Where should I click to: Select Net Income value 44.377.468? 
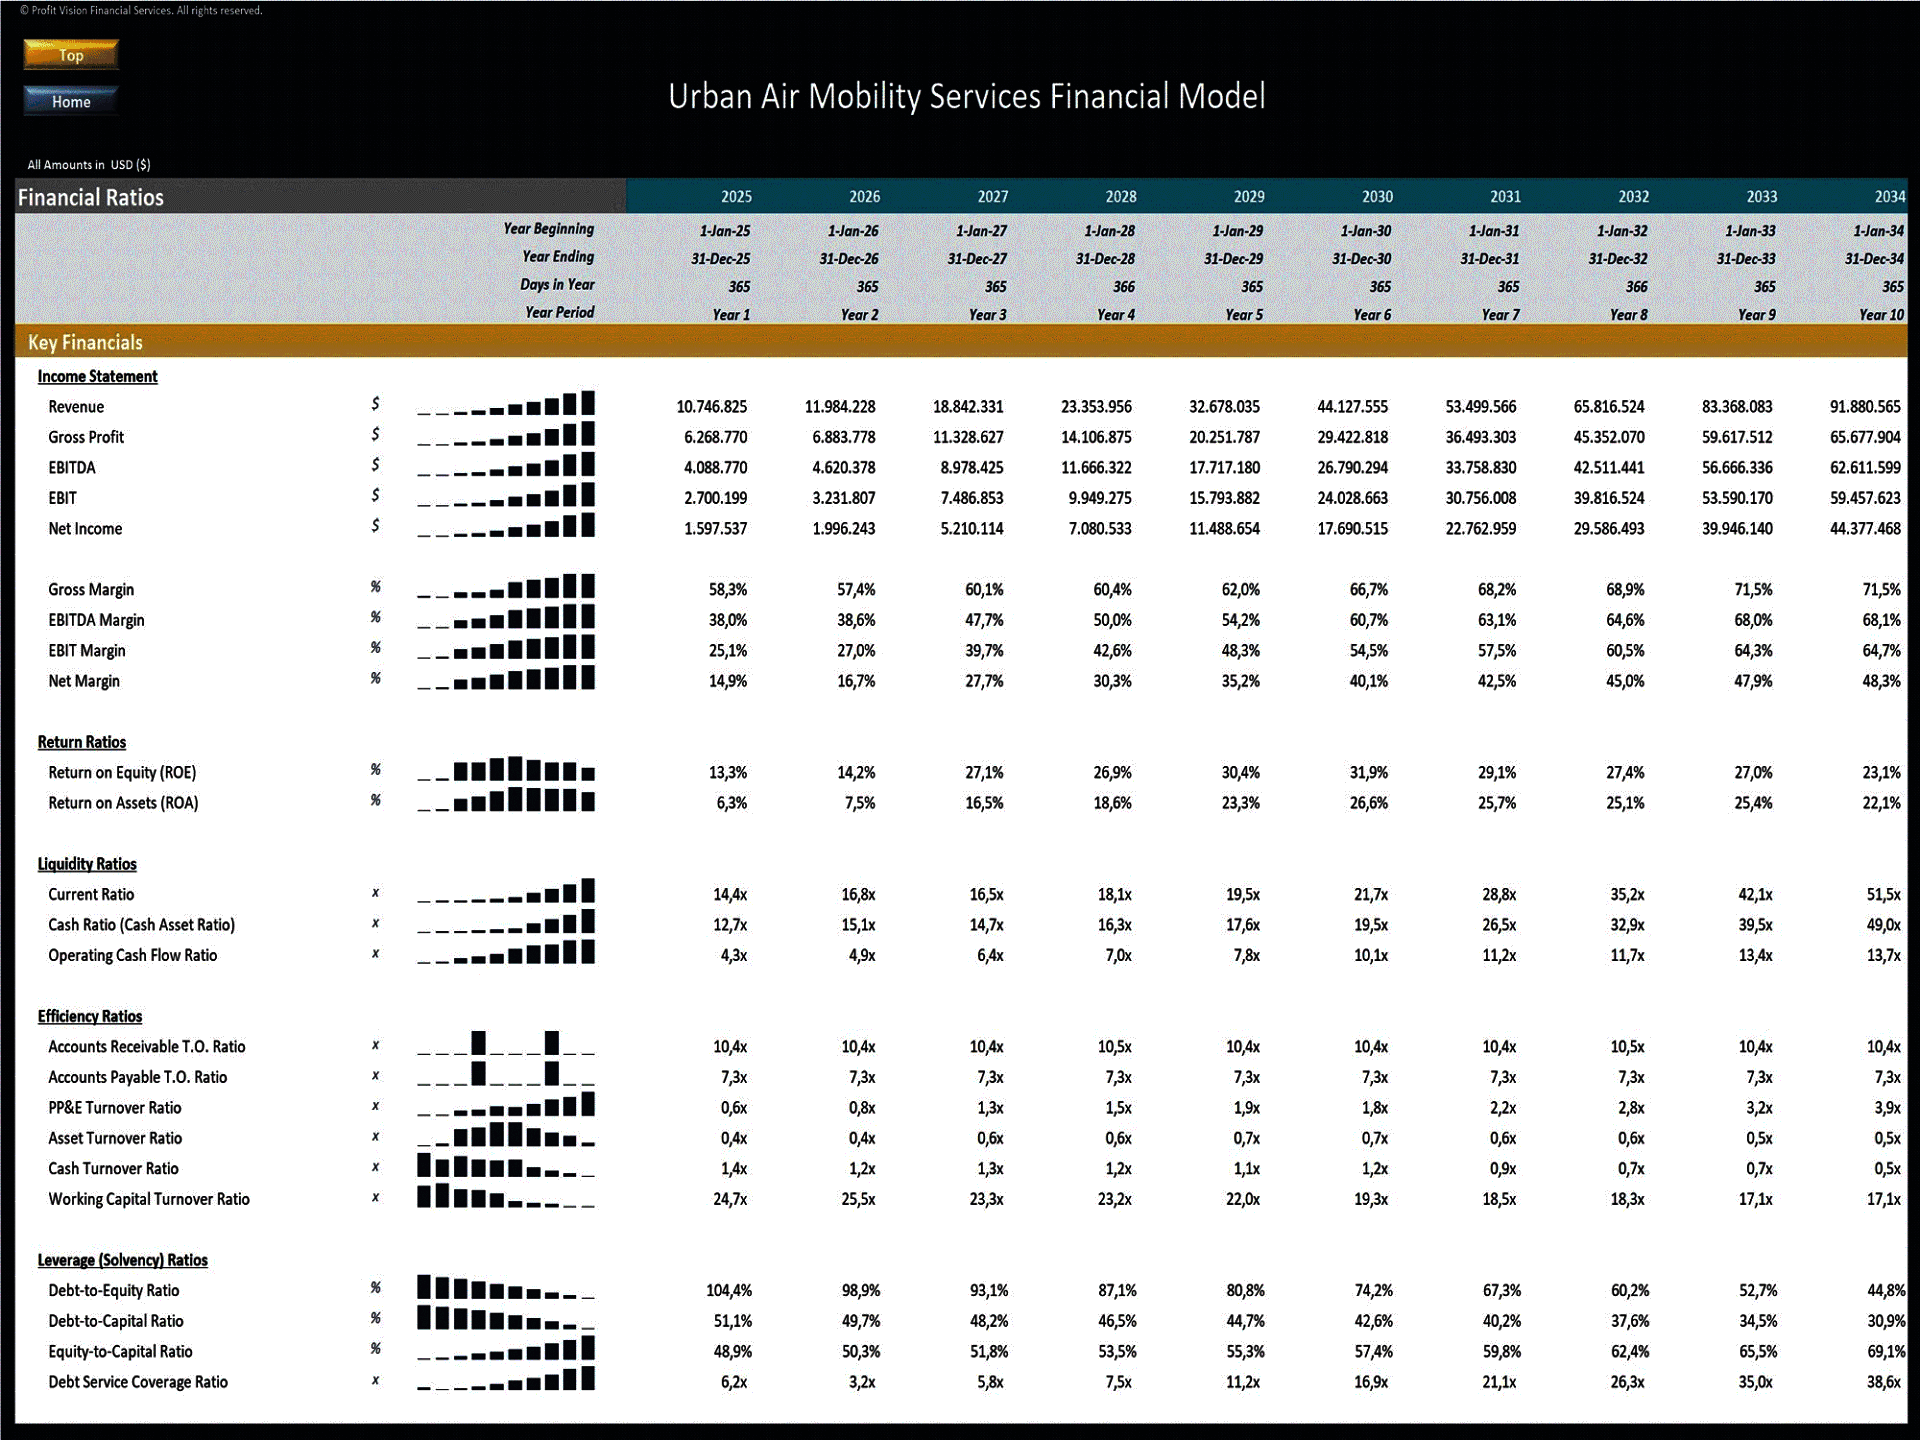click(1865, 529)
